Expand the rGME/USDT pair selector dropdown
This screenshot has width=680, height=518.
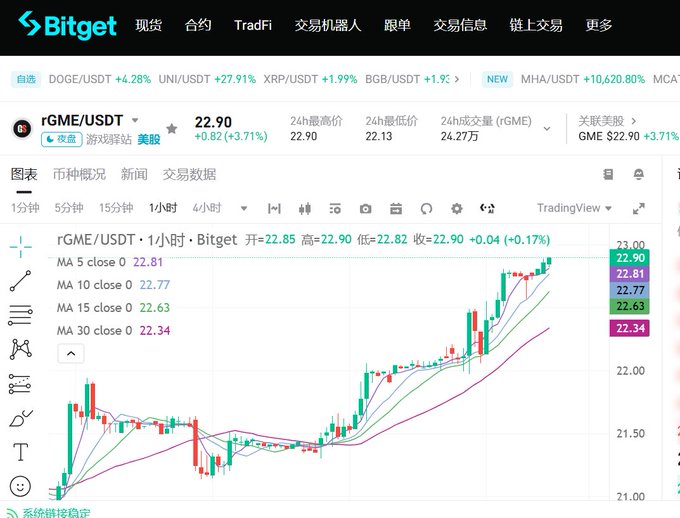pos(135,120)
